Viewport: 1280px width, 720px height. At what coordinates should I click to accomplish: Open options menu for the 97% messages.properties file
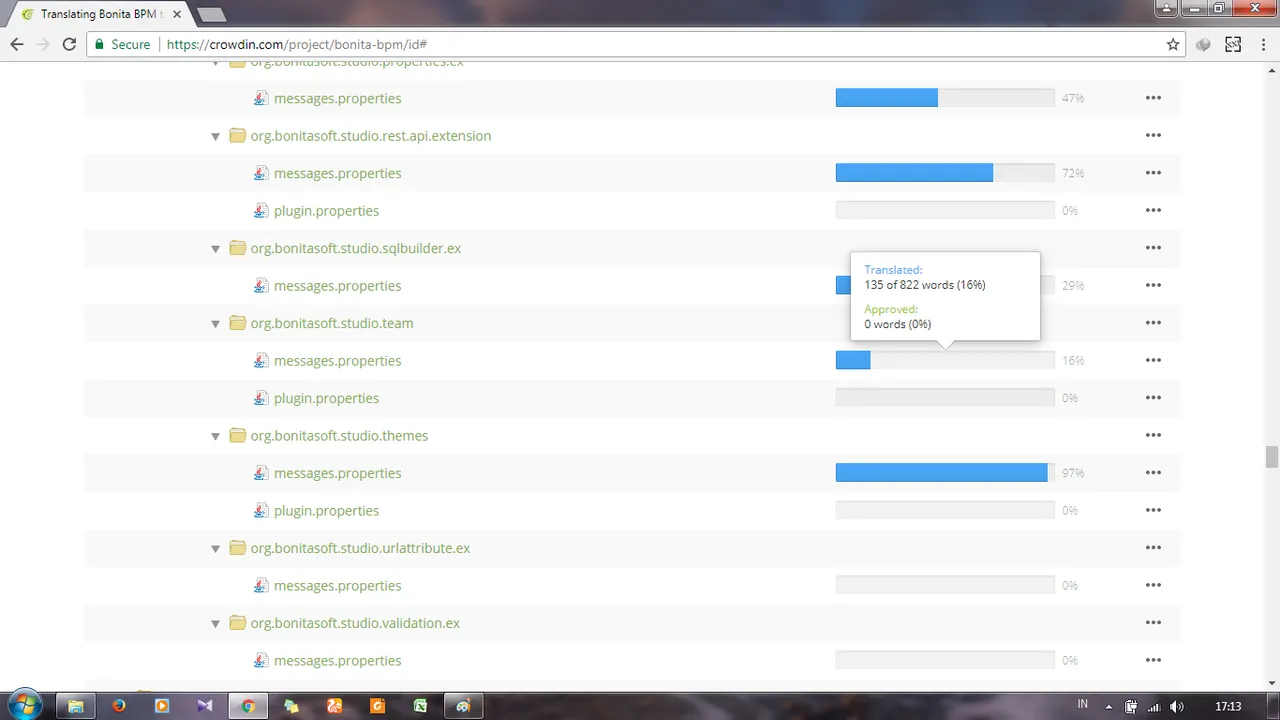[x=1153, y=473]
